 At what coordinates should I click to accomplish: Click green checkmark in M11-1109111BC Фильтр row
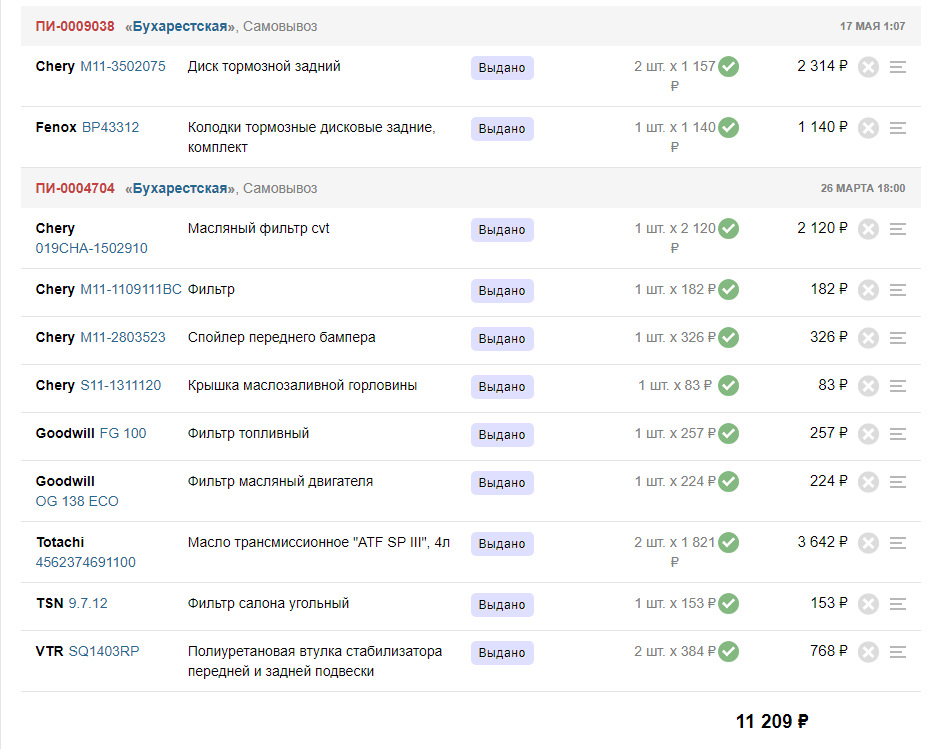coord(728,289)
